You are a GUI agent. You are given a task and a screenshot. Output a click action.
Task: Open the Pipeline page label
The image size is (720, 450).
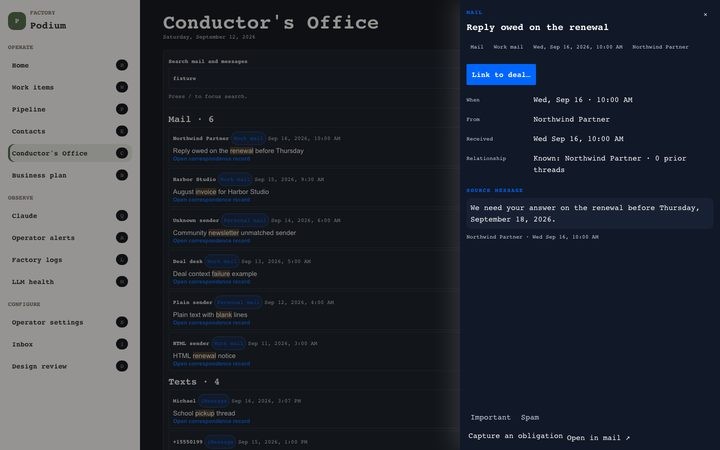point(28,110)
